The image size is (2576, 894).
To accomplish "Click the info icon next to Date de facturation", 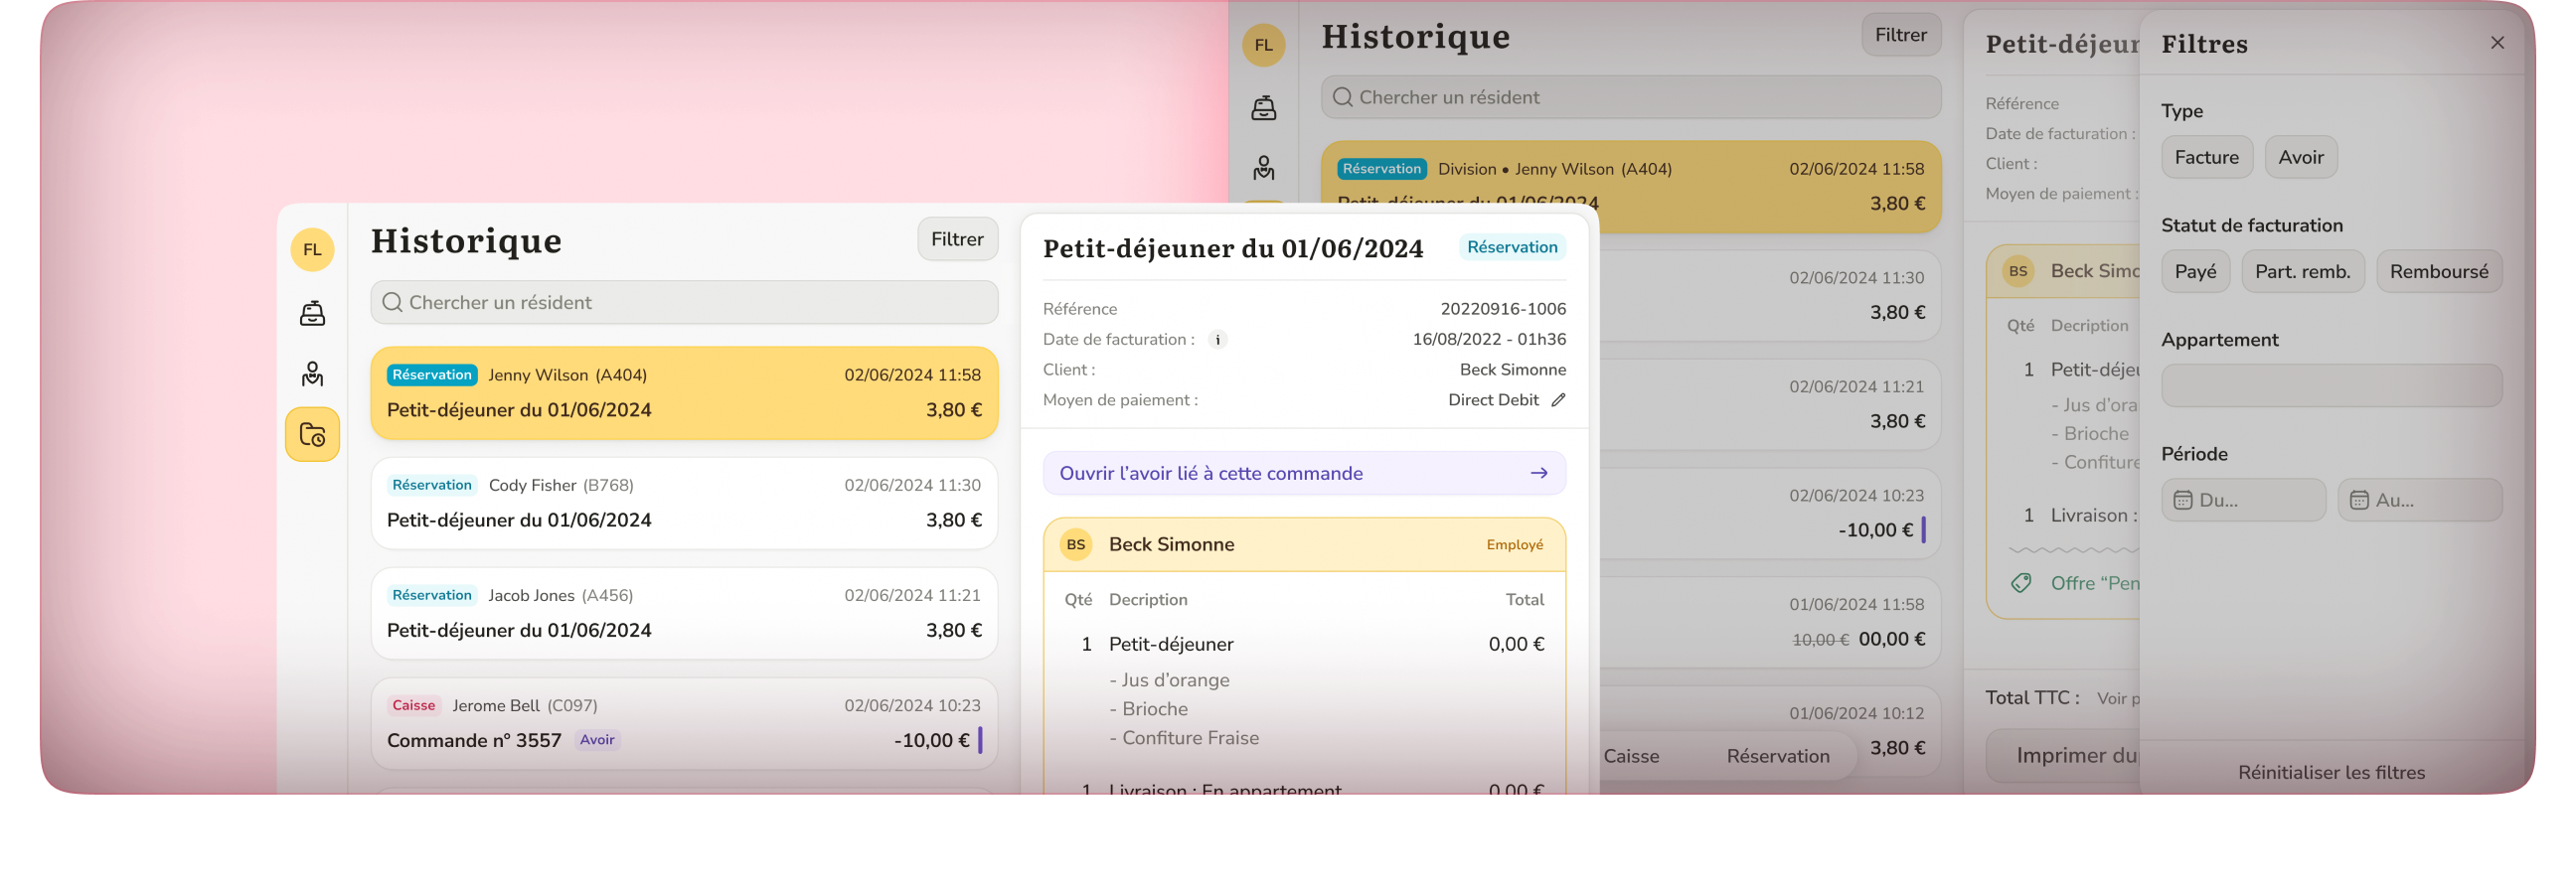I will click(1217, 340).
